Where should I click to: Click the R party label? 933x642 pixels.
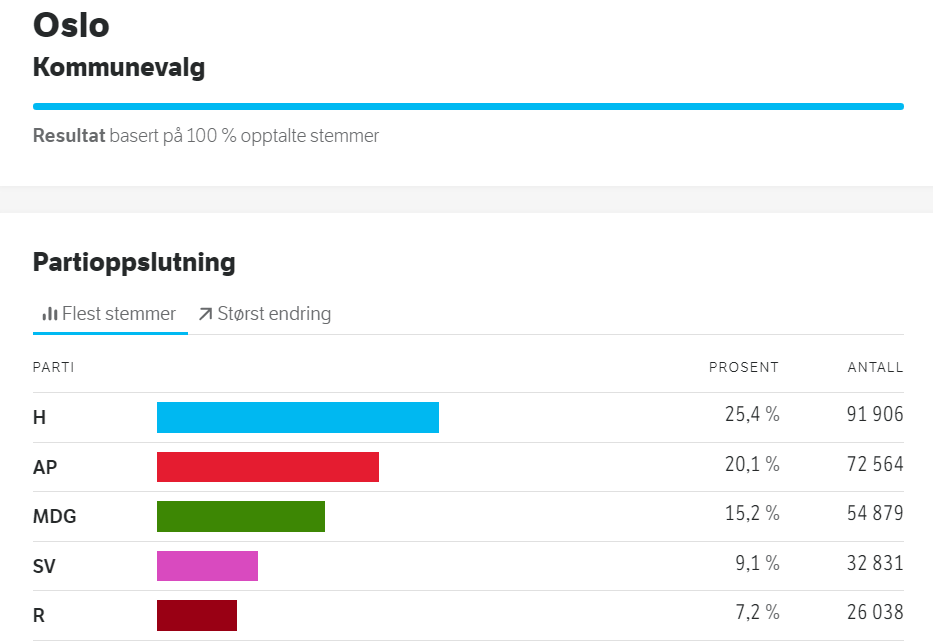click(x=39, y=616)
